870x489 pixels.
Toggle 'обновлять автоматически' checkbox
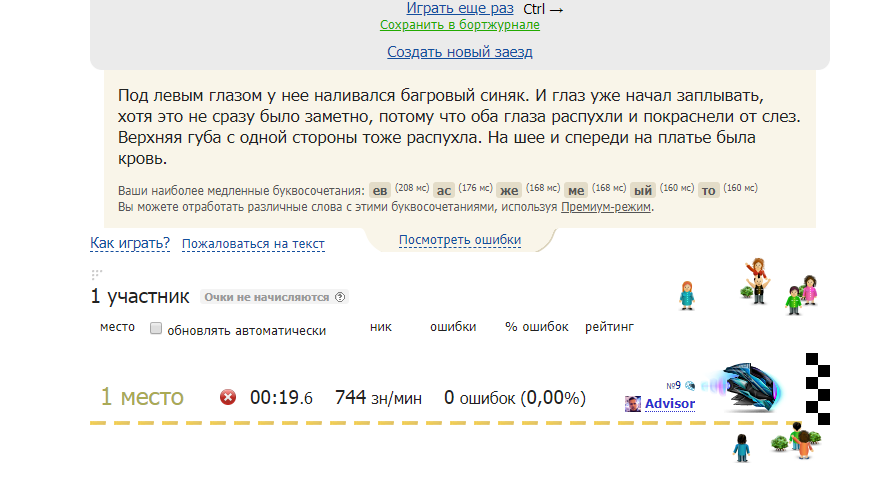pyautogui.click(x=156, y=328)
